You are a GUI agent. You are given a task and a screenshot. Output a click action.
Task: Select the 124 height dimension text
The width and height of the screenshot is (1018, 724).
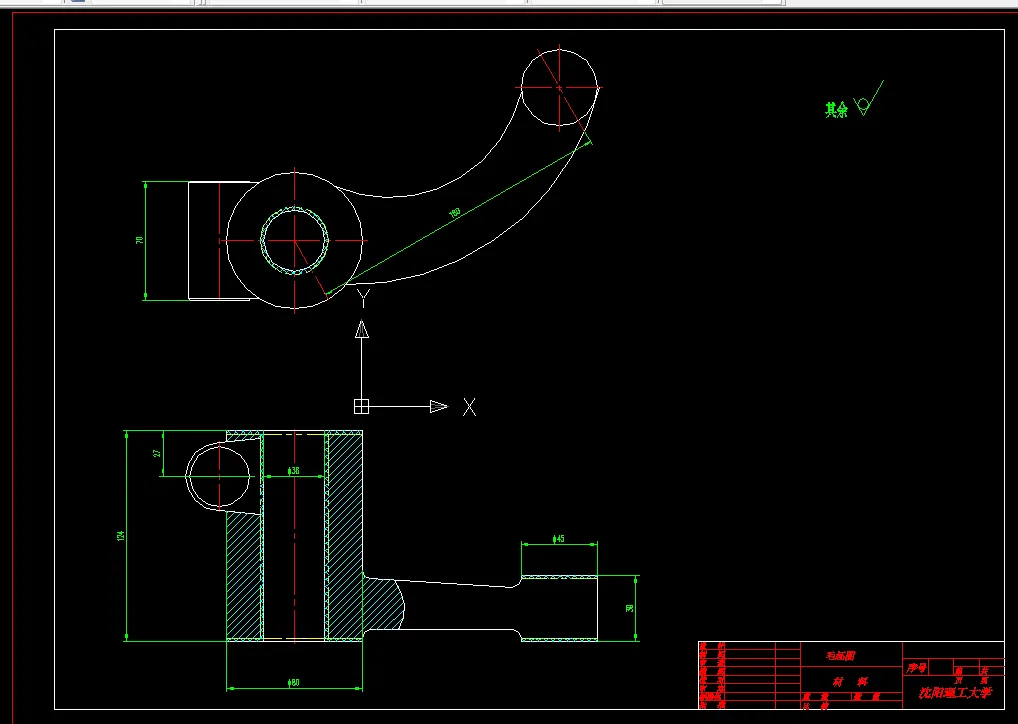[121, 536]
